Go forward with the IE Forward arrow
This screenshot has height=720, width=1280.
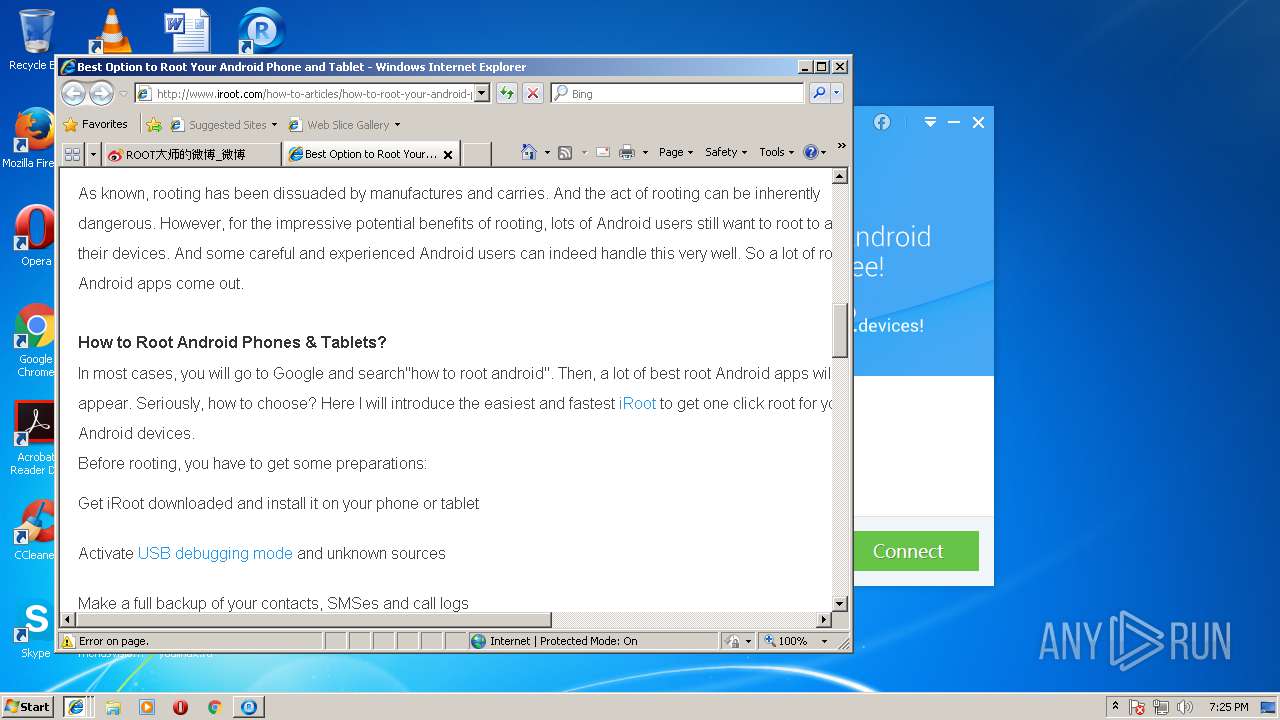tap(101, 93)
